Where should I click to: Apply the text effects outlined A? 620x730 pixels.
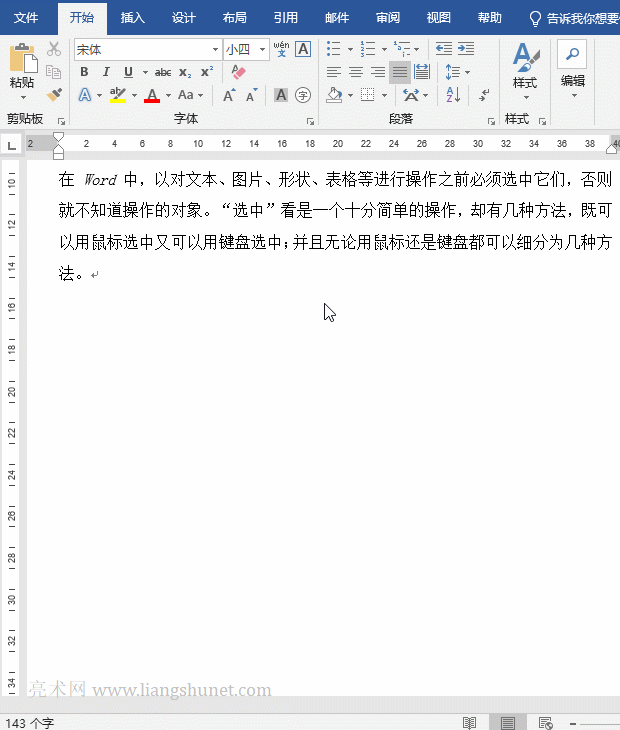(85, 95)
